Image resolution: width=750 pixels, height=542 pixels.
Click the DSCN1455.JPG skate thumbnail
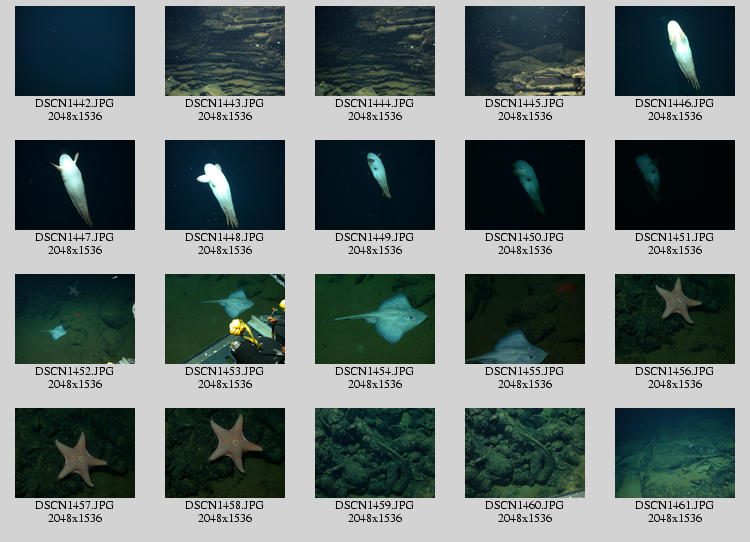click(525, 319)
